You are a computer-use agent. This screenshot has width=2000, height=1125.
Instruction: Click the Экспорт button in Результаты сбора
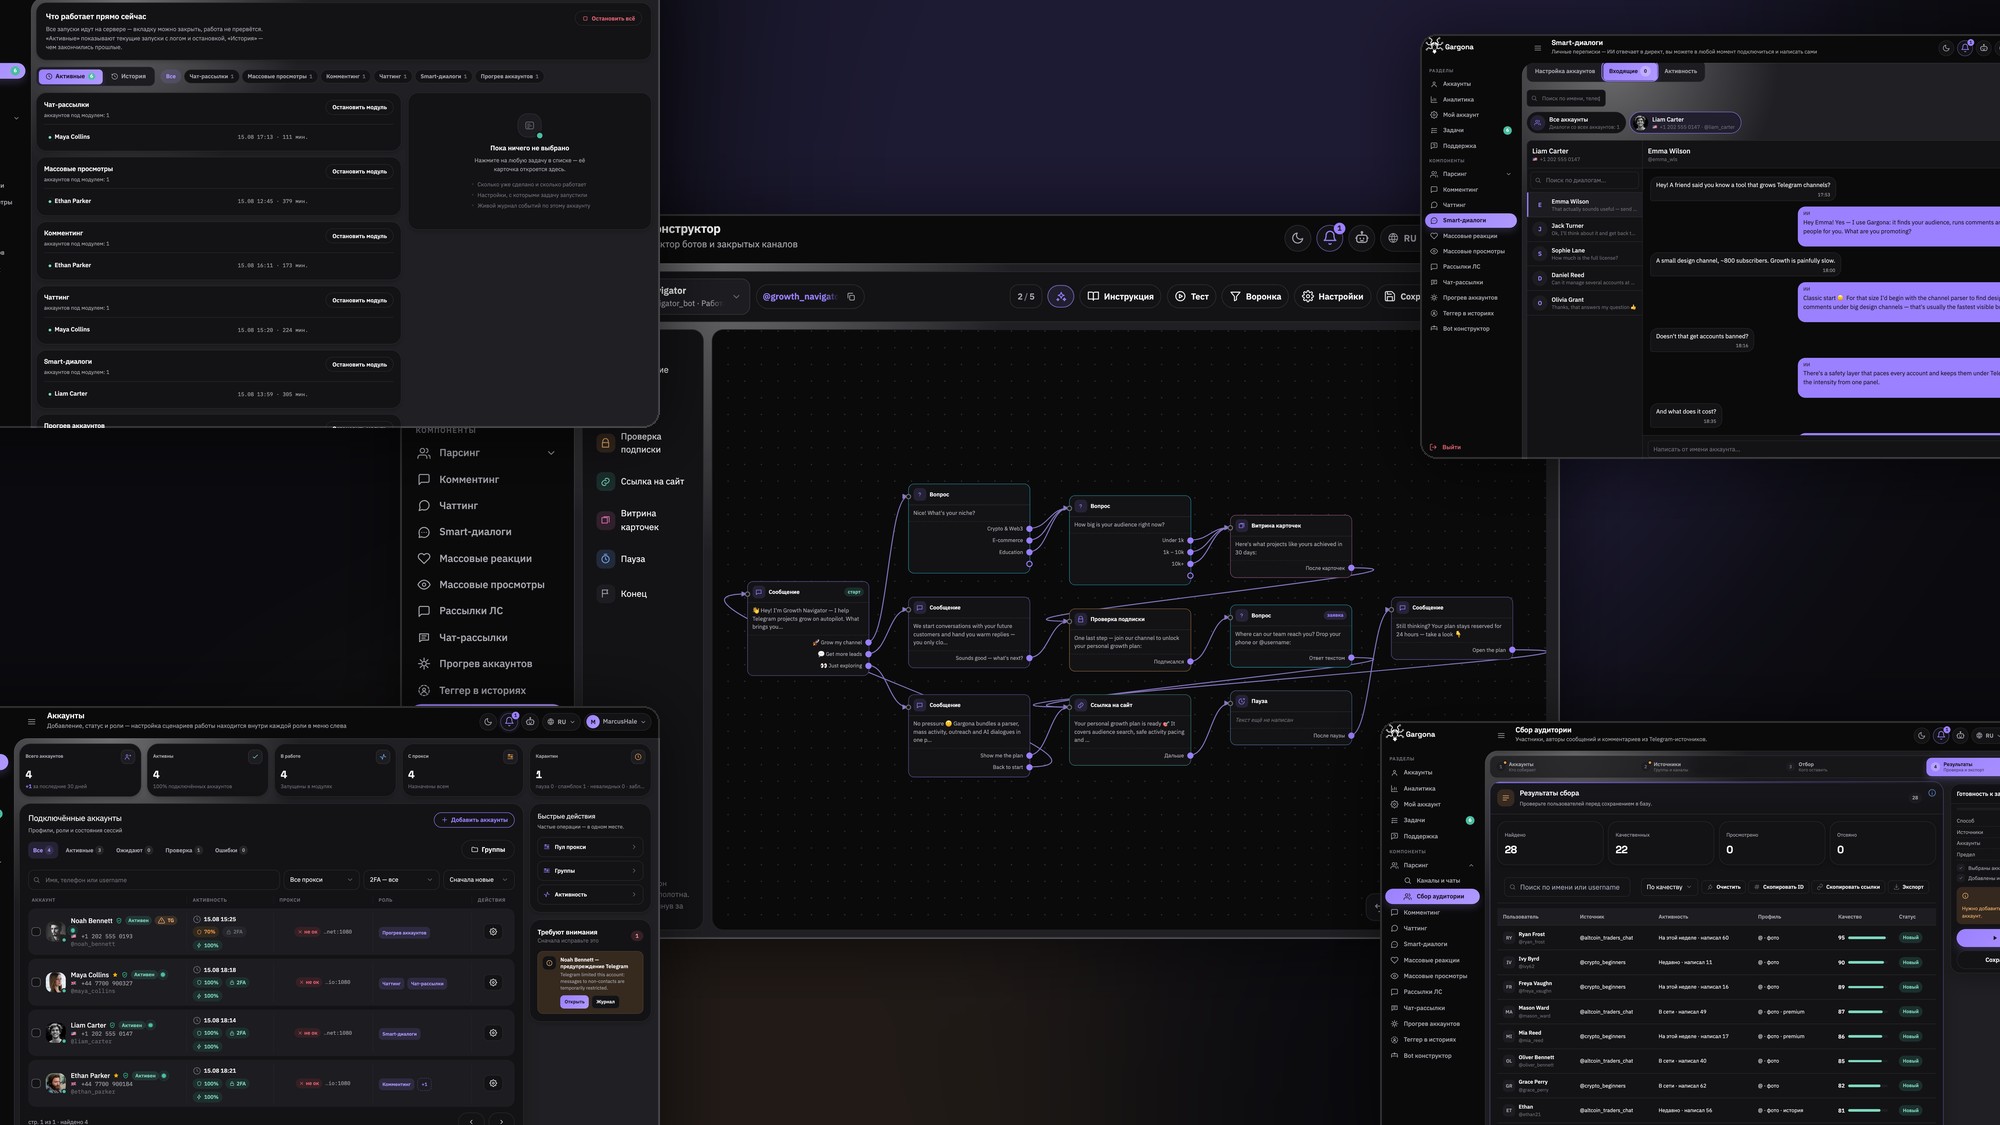pos(1907,887)
